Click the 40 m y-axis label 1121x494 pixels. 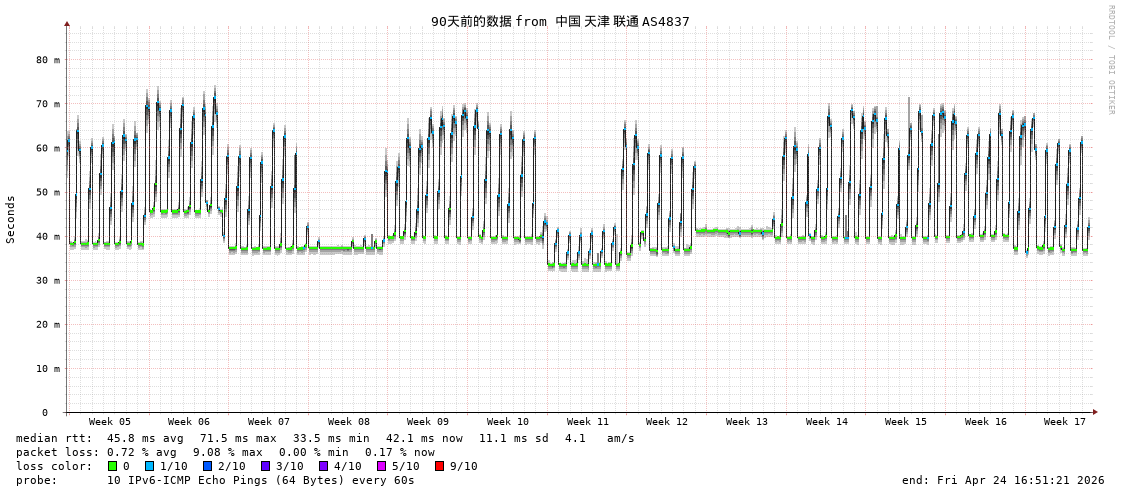48,236
